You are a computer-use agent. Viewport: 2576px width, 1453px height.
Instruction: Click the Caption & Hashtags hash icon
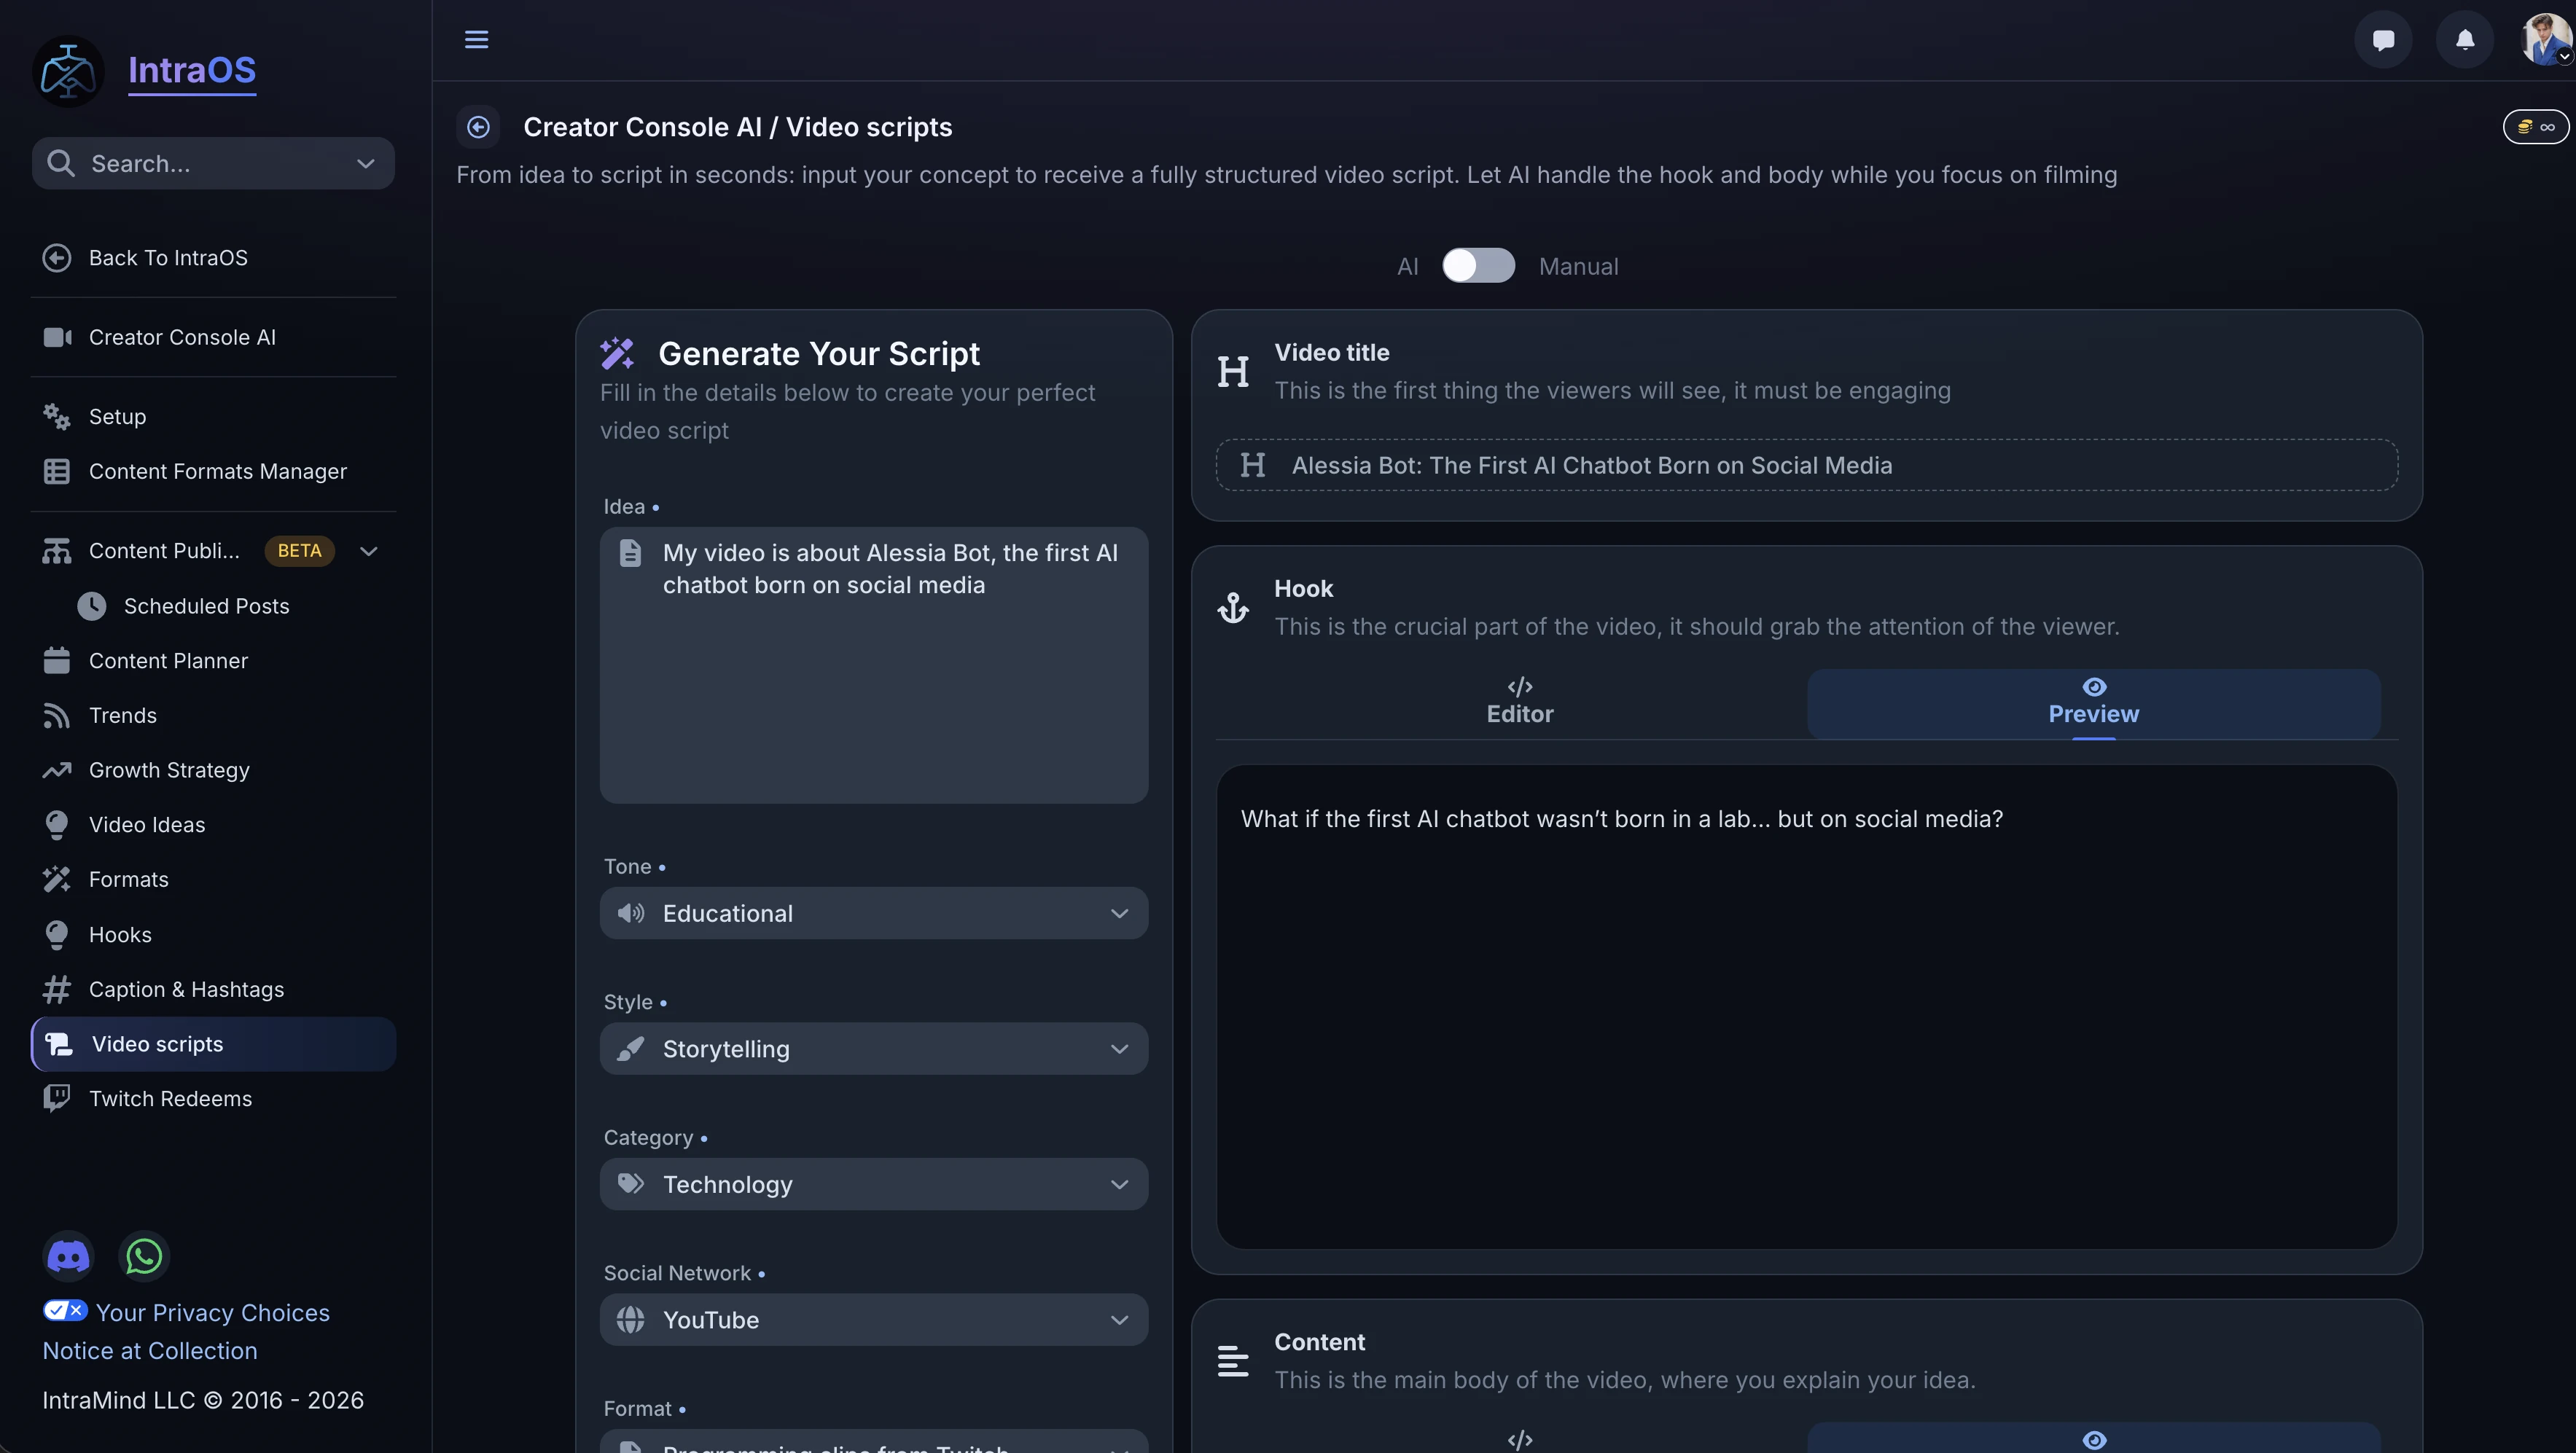click(x=57, y=989)
